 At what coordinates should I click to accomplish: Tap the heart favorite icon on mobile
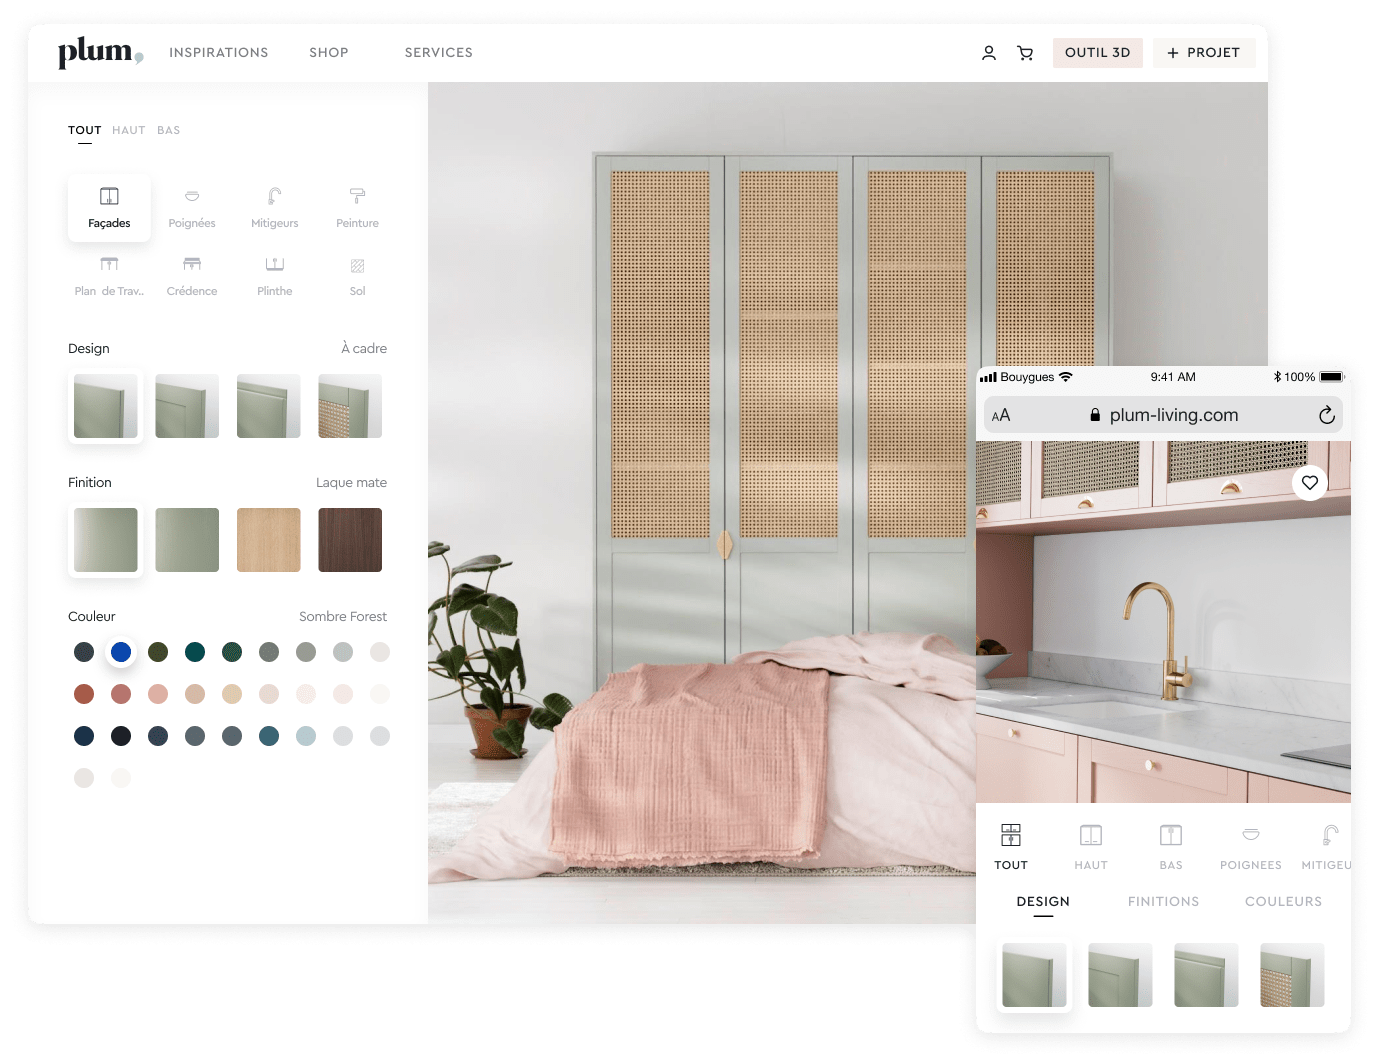click(1310, 483)
